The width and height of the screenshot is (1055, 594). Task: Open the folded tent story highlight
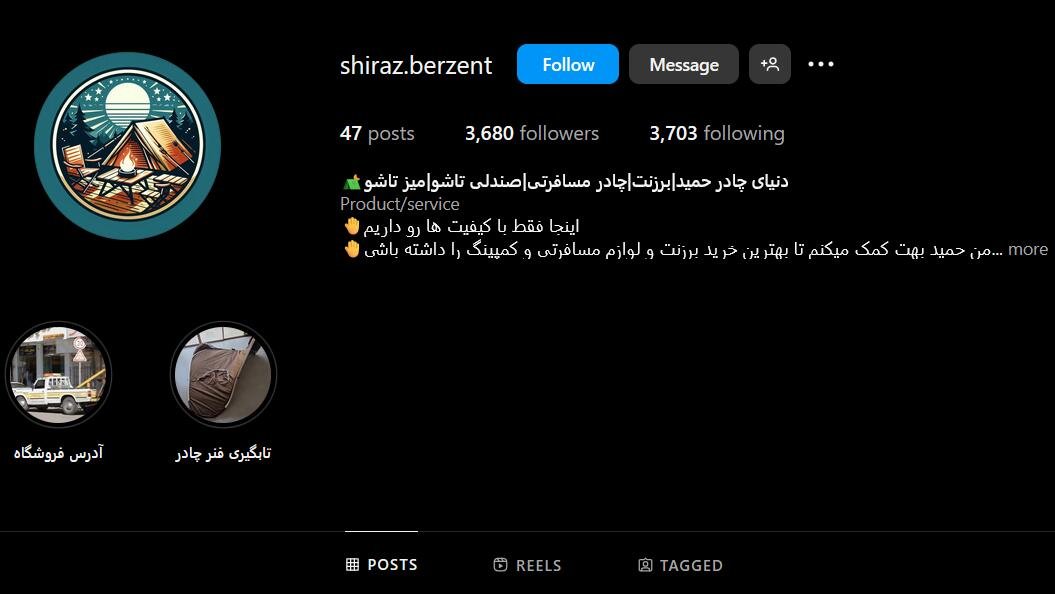point(223,374)
